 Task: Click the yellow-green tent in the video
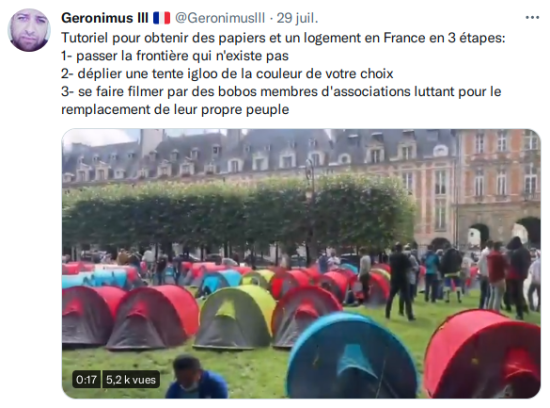[236, 317]
